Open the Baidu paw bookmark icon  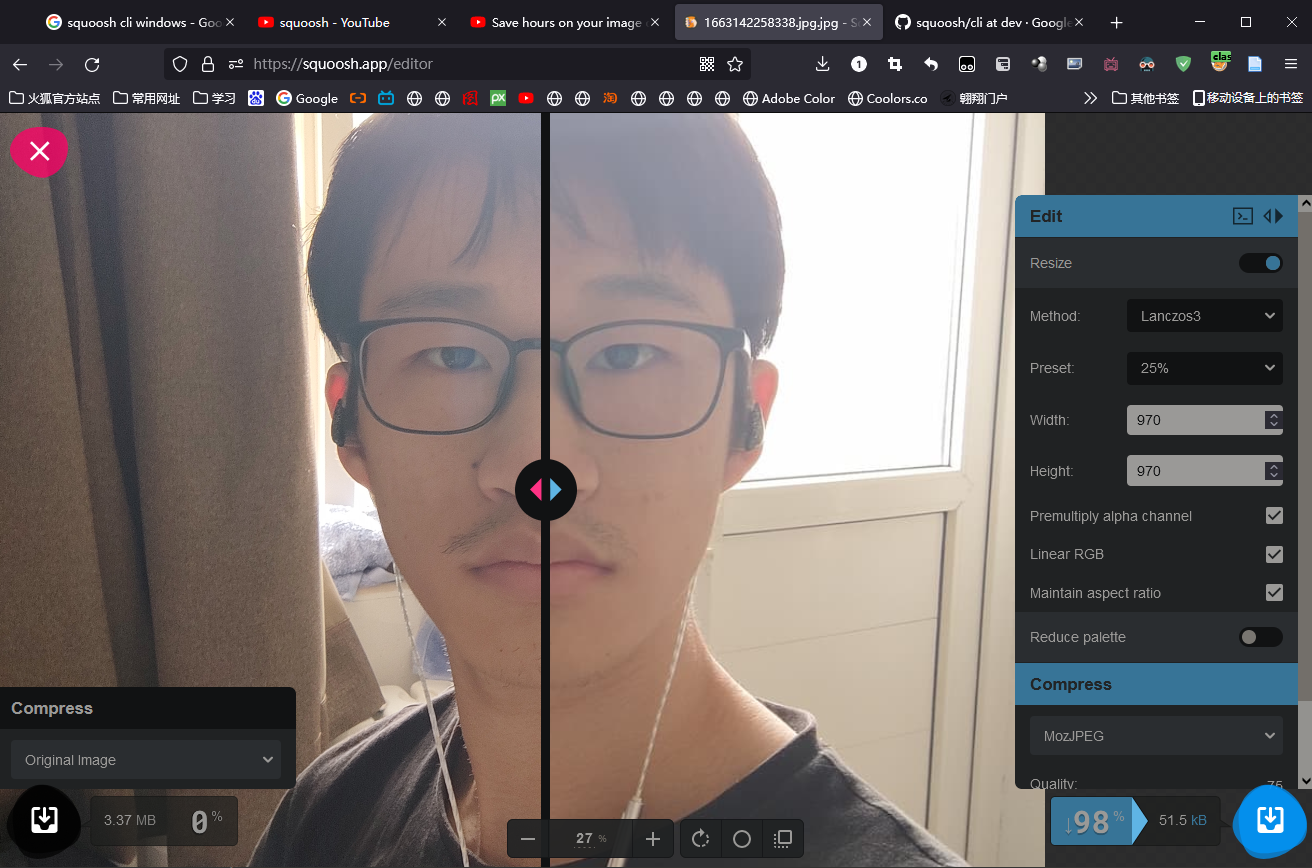point(256,98)
